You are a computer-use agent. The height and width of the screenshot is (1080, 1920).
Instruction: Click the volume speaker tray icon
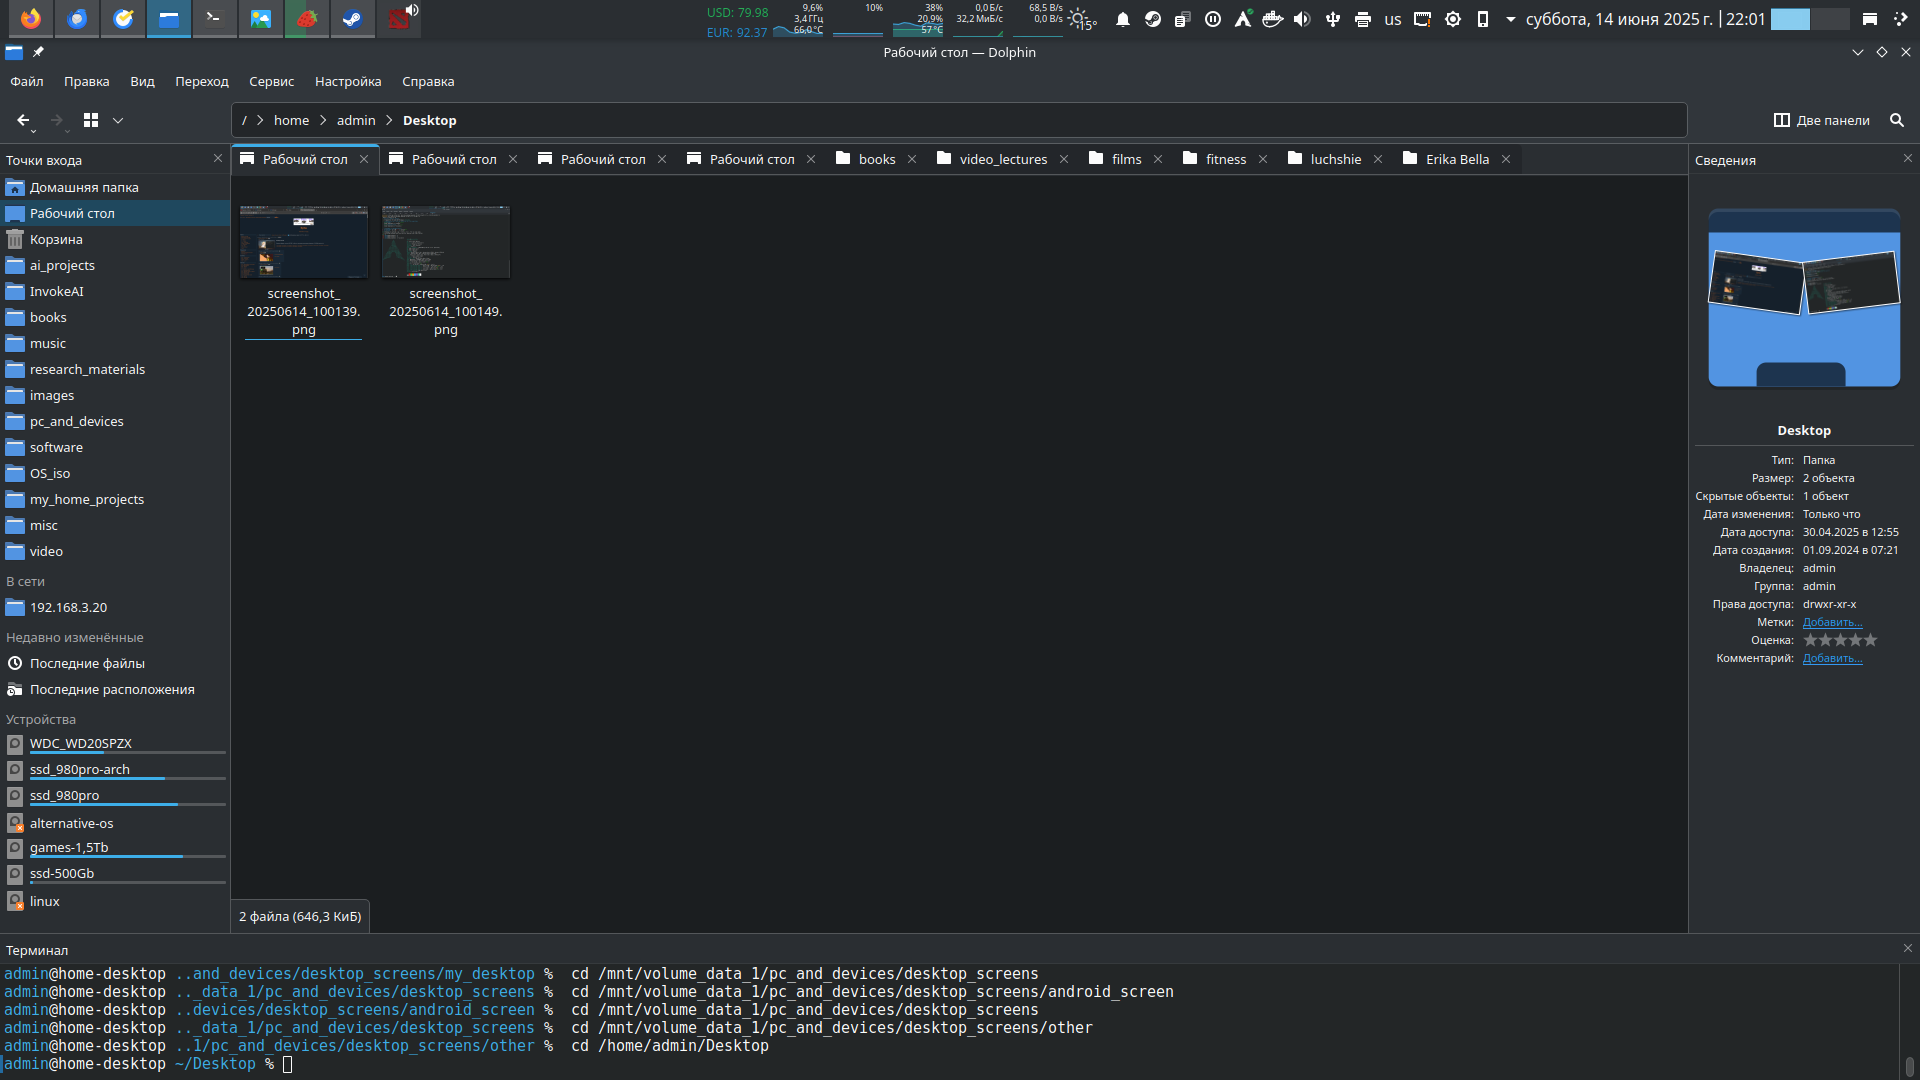pos(1302,19)
